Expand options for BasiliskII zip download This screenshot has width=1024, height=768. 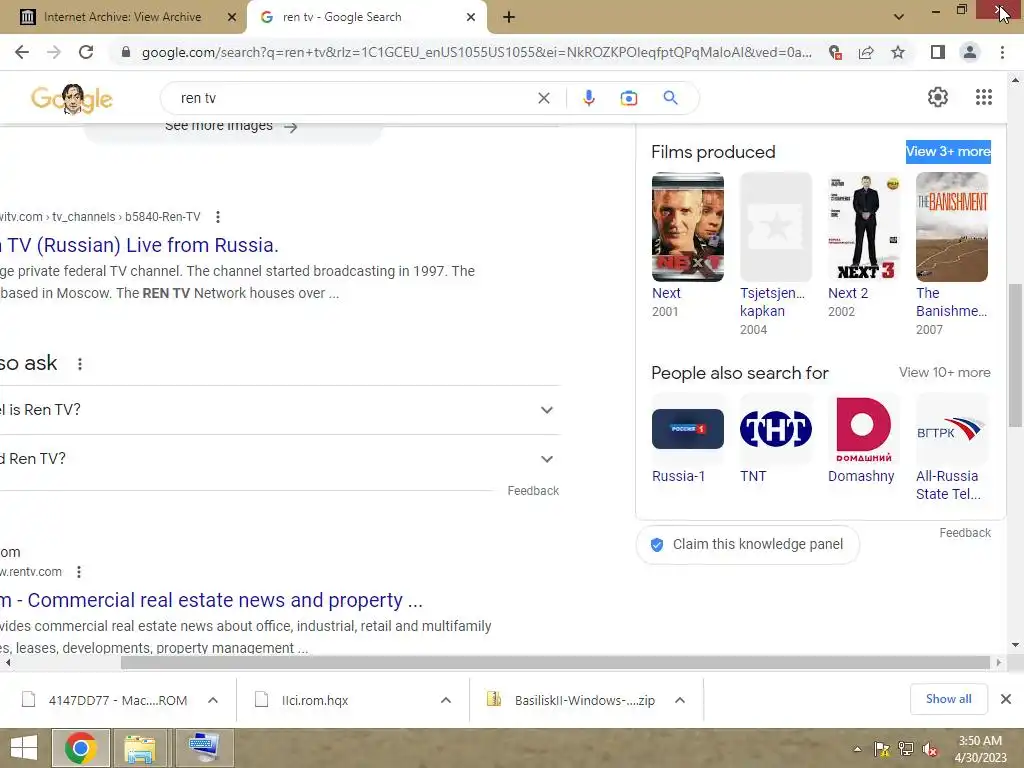pos(680,701)
